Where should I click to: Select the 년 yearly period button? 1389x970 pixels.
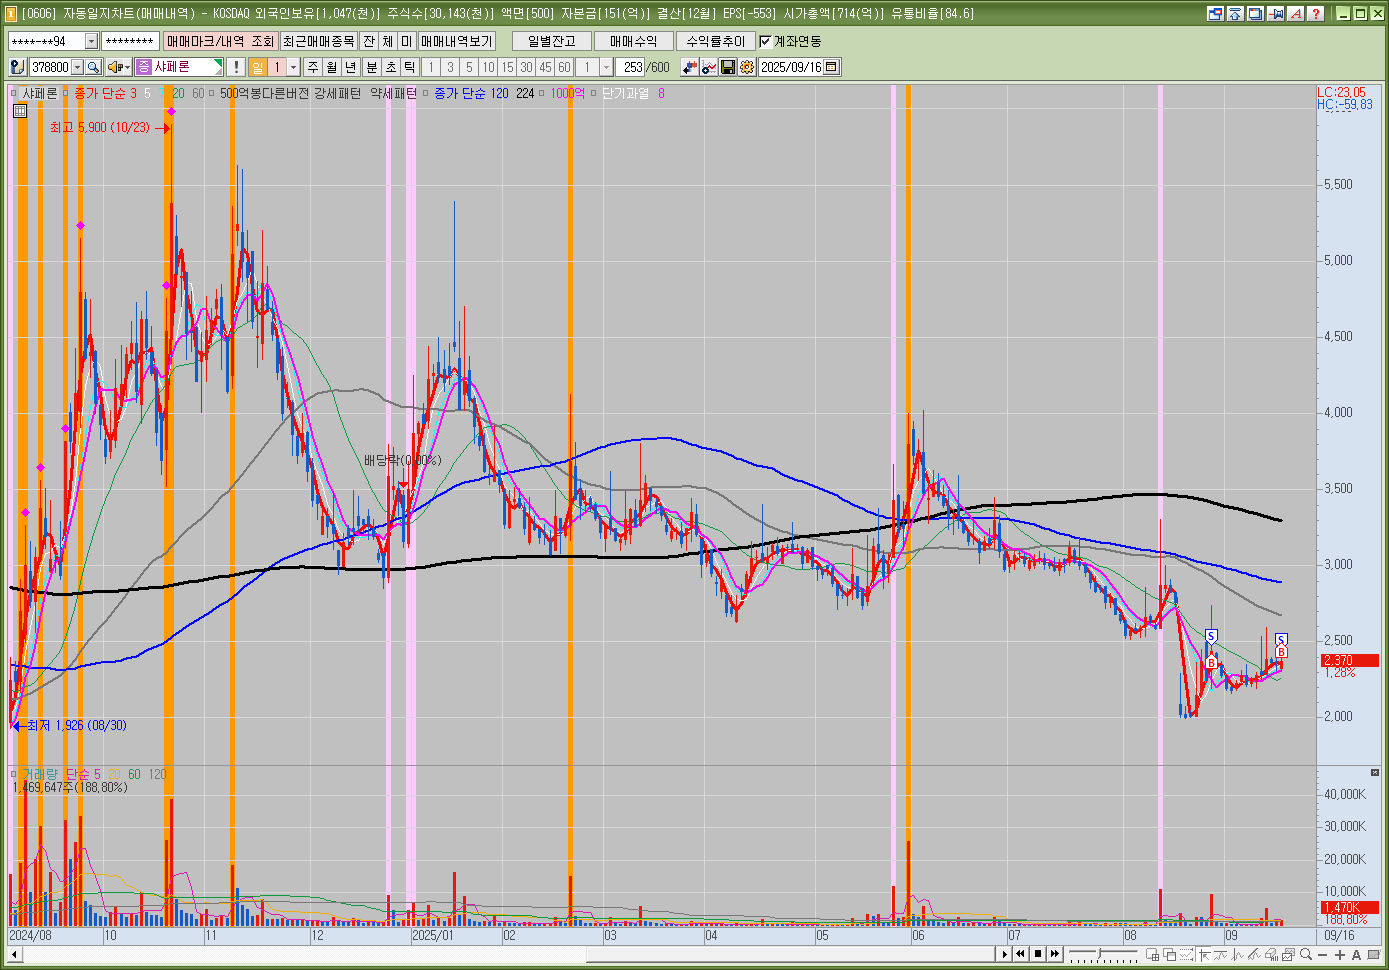click(x=351, y=67)
